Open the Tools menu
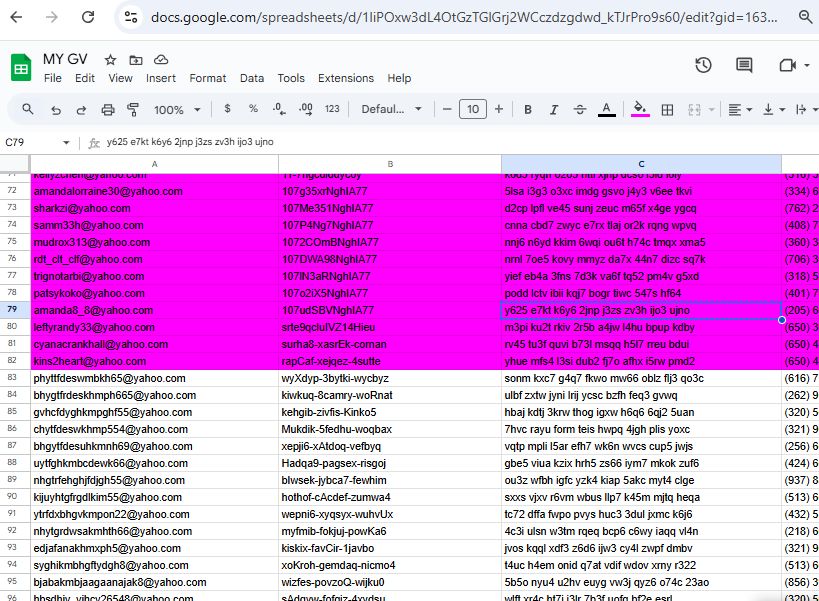Image resolution: width=819 pixels, height=601 pixels. pos(291,78)
